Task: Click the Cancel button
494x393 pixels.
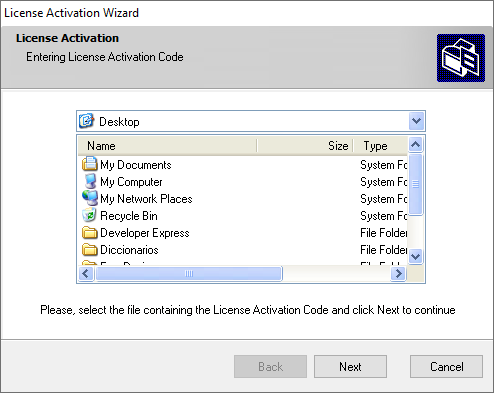Action: (x=446, y=366)
